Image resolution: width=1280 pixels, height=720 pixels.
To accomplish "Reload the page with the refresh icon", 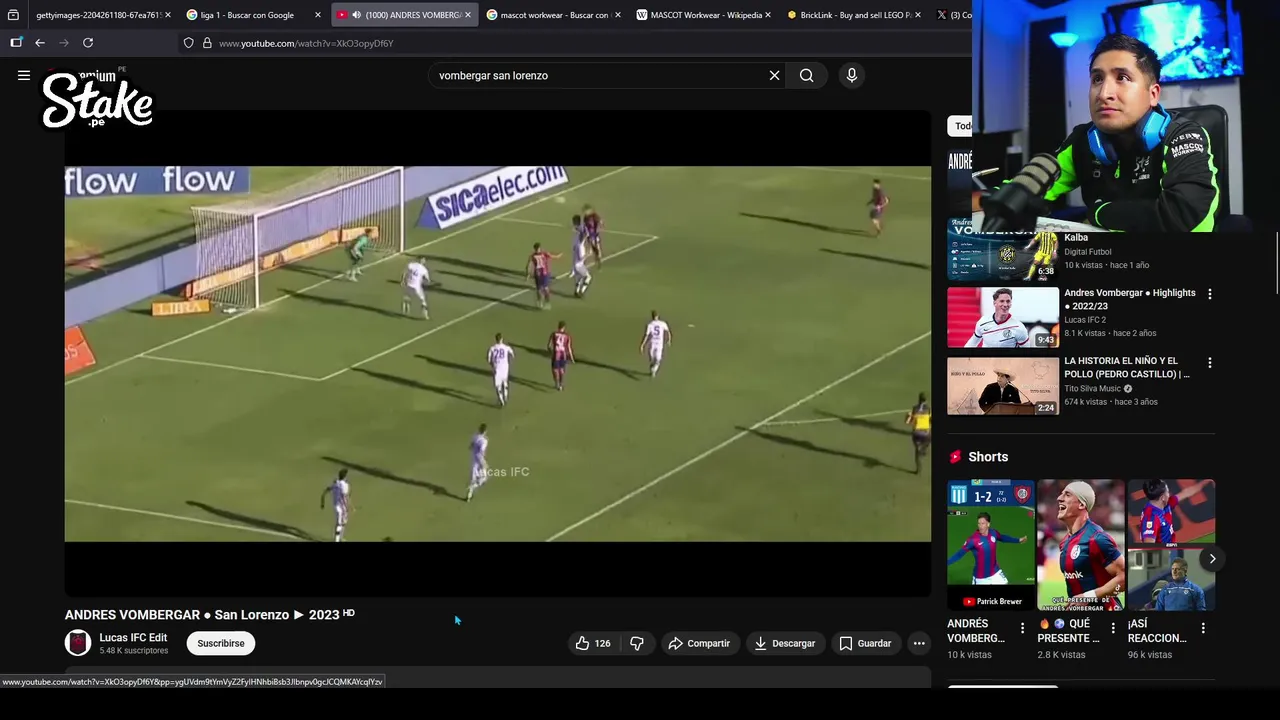I will point(88,43).
